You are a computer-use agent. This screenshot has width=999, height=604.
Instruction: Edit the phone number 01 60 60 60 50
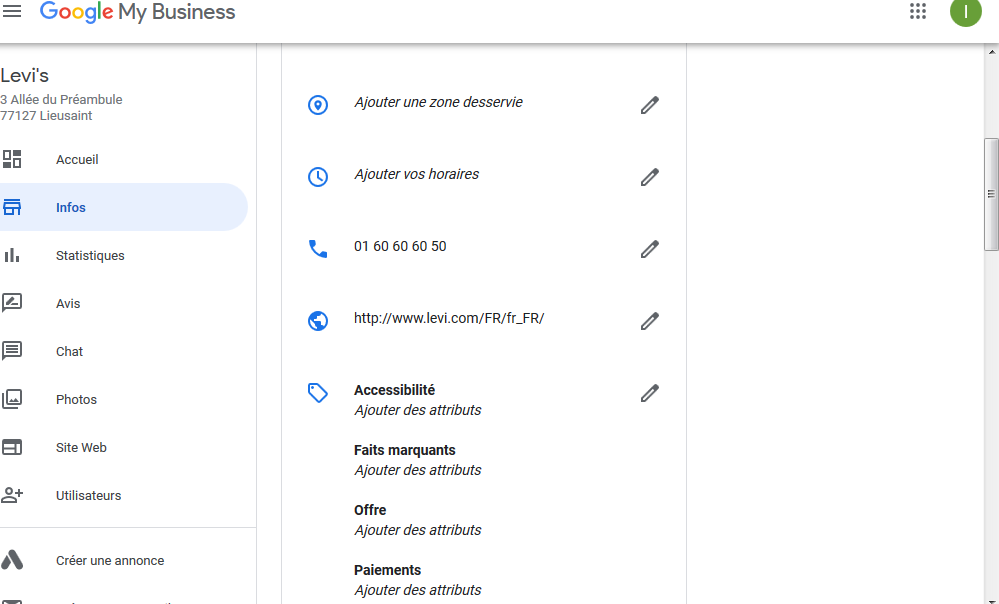(x=650, y=249)
